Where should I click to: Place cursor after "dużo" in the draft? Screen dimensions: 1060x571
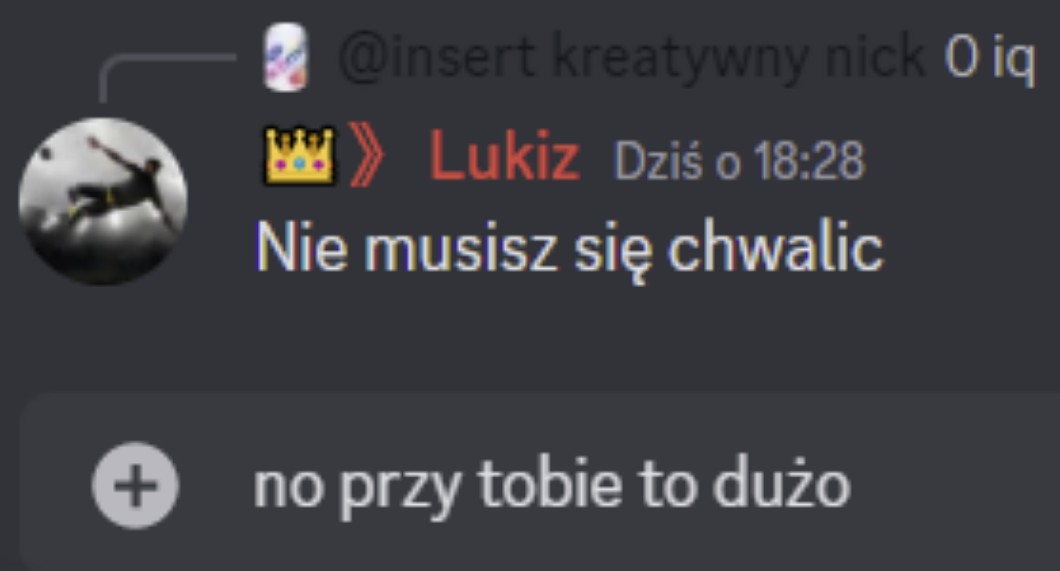[x=852, y=485]
